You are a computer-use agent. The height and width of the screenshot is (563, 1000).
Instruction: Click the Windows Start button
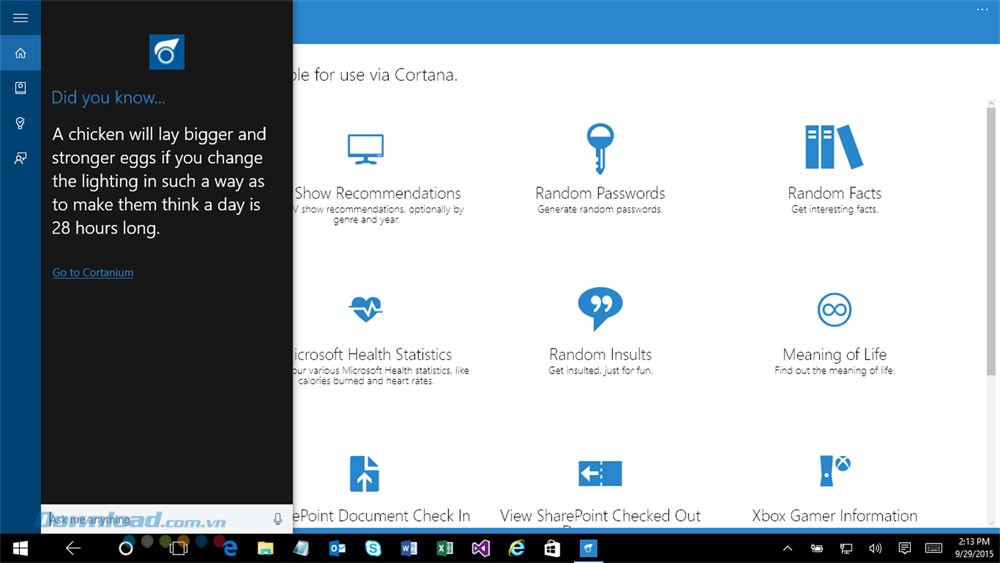tap(20, 548)
